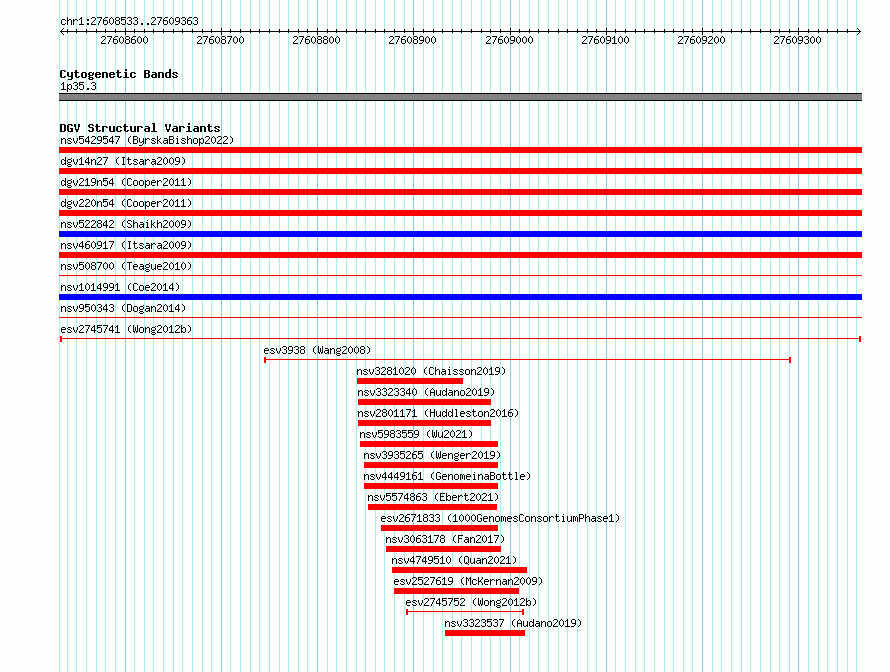
Task: Click ruler position 27609100
Action: (606, 40)
